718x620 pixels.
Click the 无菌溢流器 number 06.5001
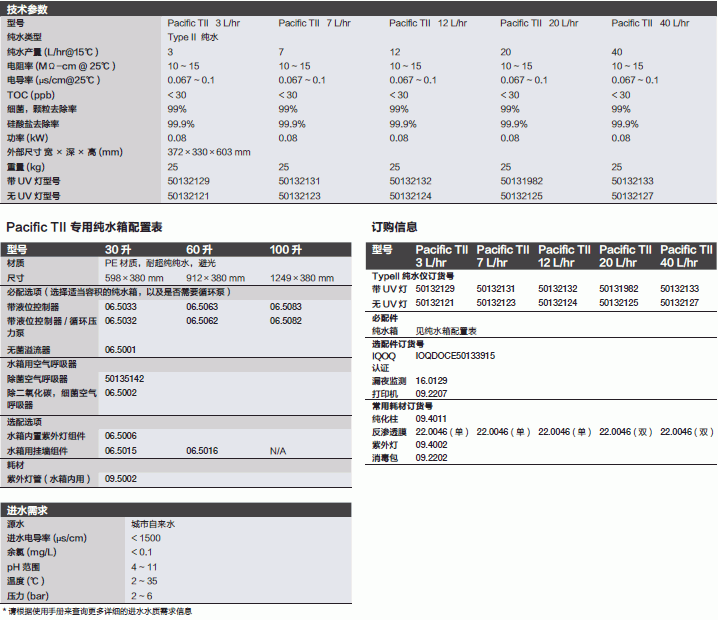120,349
